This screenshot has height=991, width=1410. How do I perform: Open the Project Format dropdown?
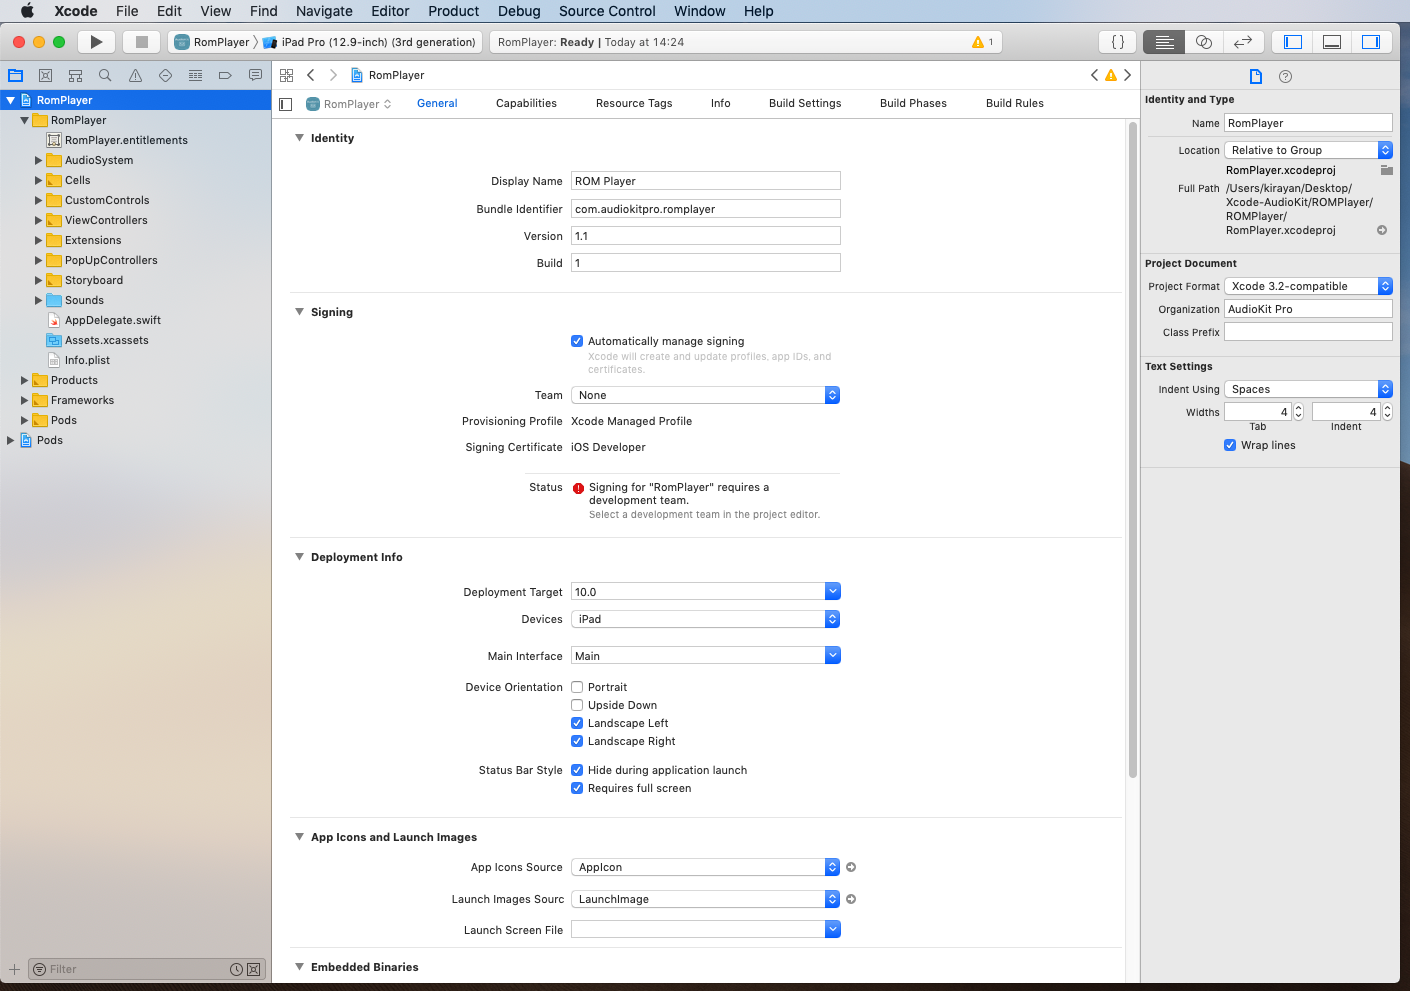[1308, 286]
